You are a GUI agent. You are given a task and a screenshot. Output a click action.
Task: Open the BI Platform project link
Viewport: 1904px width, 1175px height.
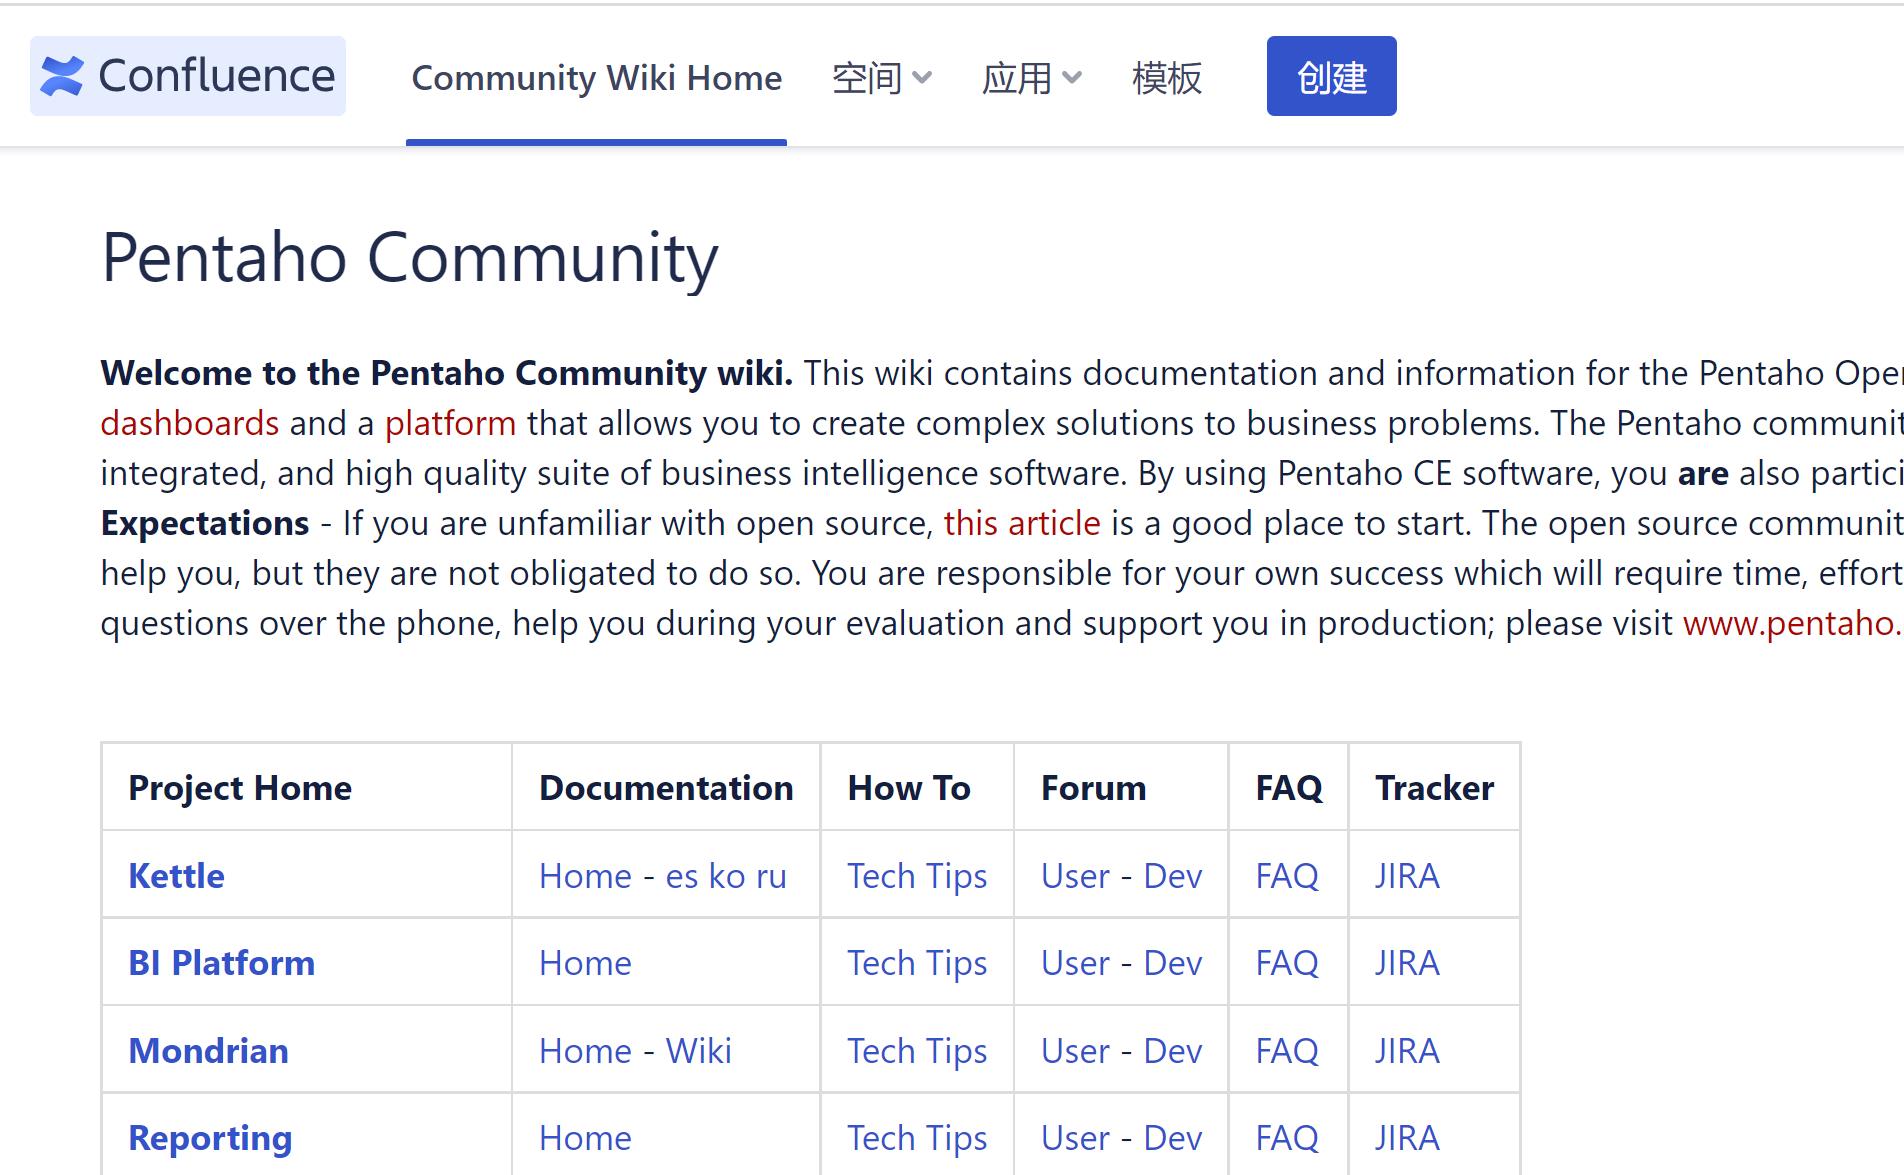[x=222, y=963]
